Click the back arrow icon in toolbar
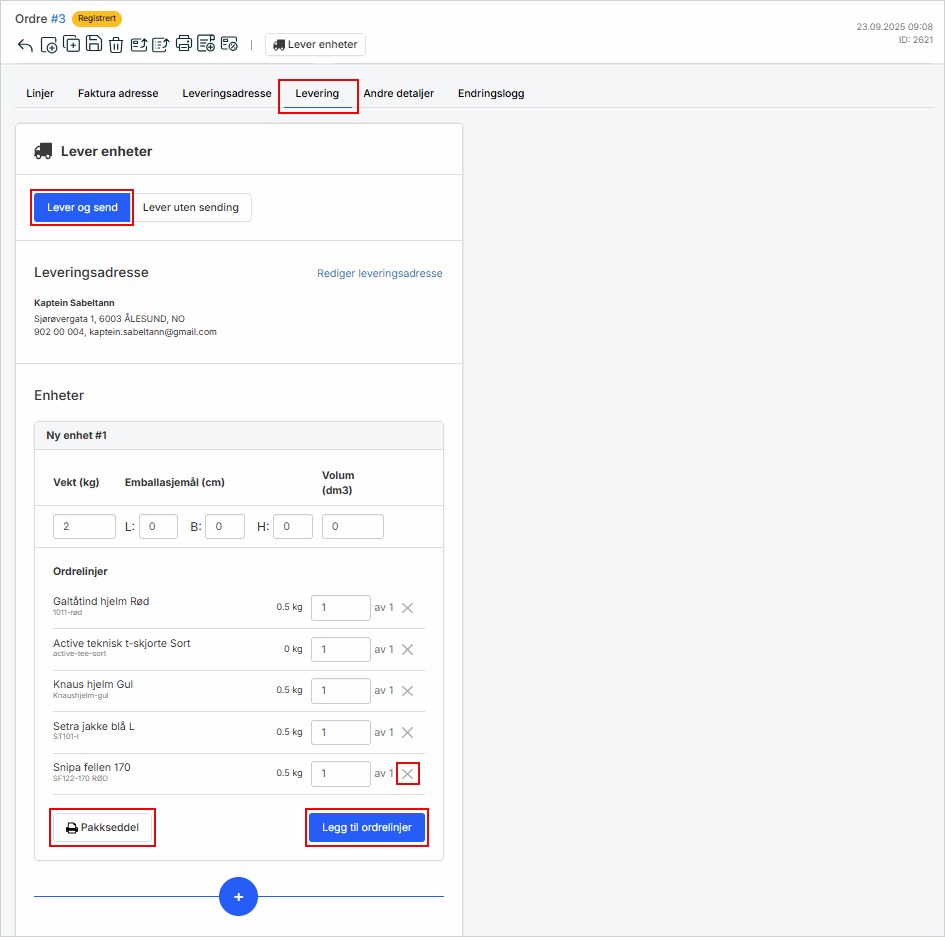The image size is (945, 937). [25, 45]
